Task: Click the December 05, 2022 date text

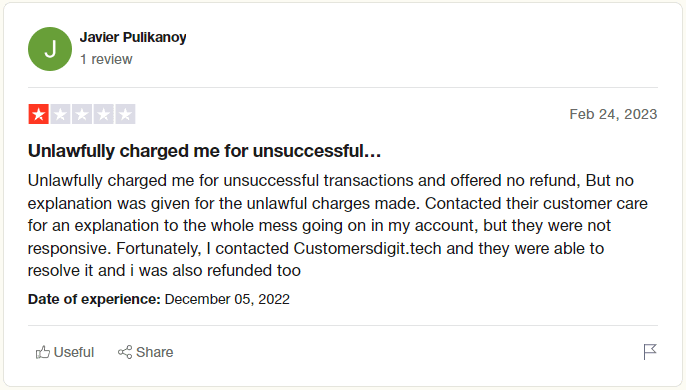Action: (227, 299)
